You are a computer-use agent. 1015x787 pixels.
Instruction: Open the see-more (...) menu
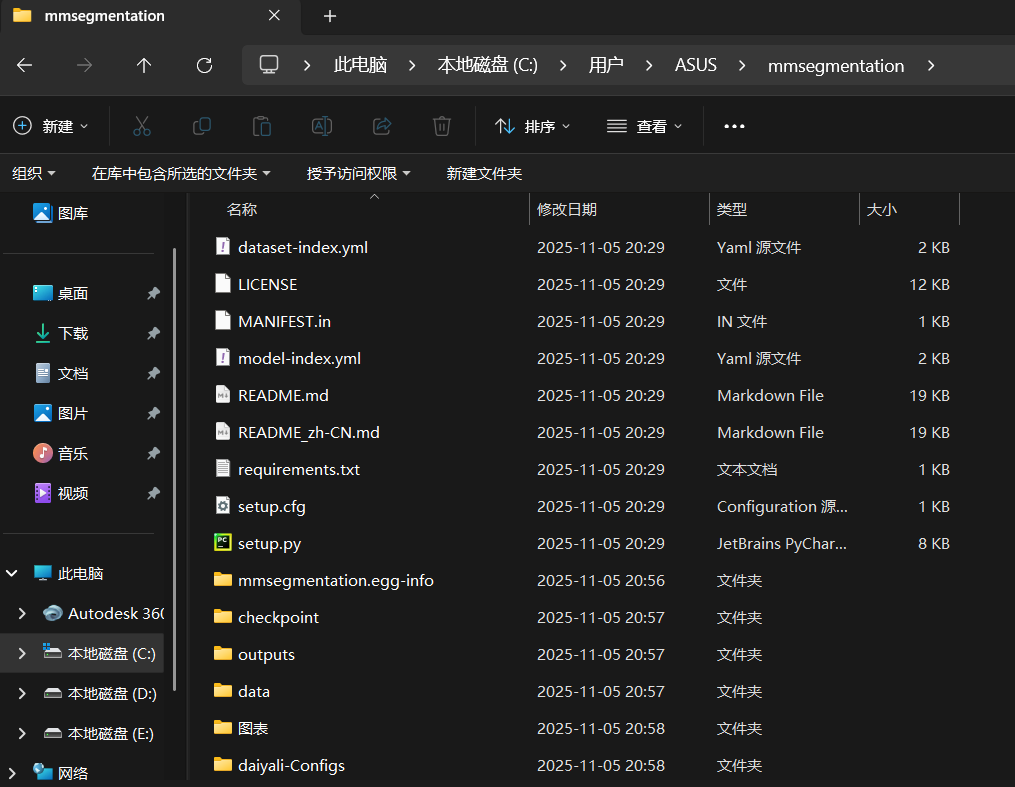734,126
